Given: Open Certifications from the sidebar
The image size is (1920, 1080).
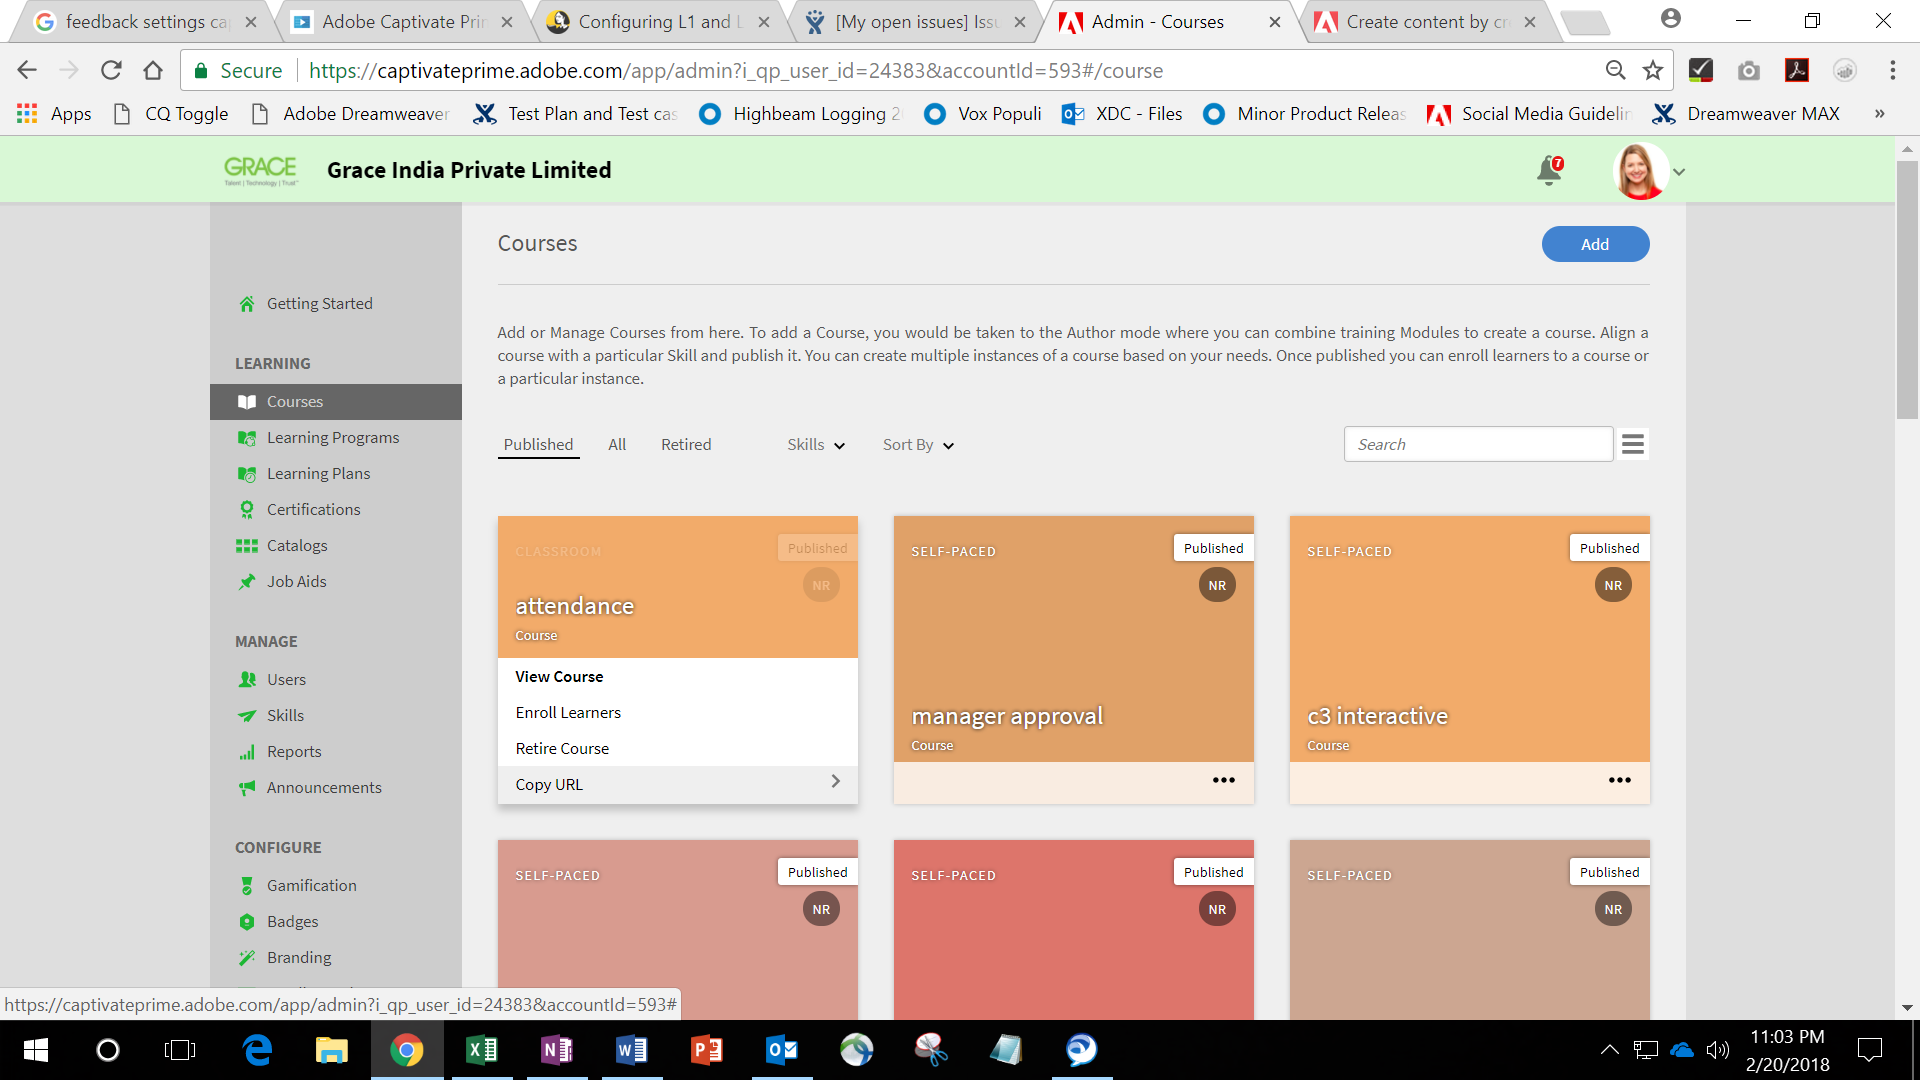Looking at the screenshot, I should 314,509.
